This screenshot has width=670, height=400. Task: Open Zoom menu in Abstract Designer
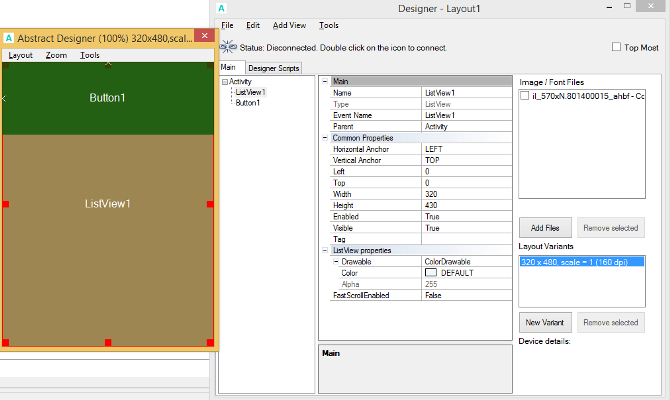pyautogui.click(x=56, y=56)
